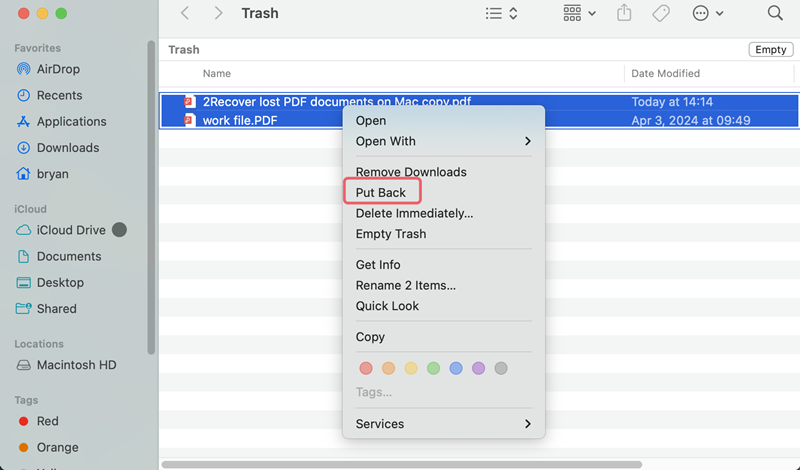The height and width of the screenshot is (470, 800).
Task: Click the Empty button
Action: tap(770, 50)
